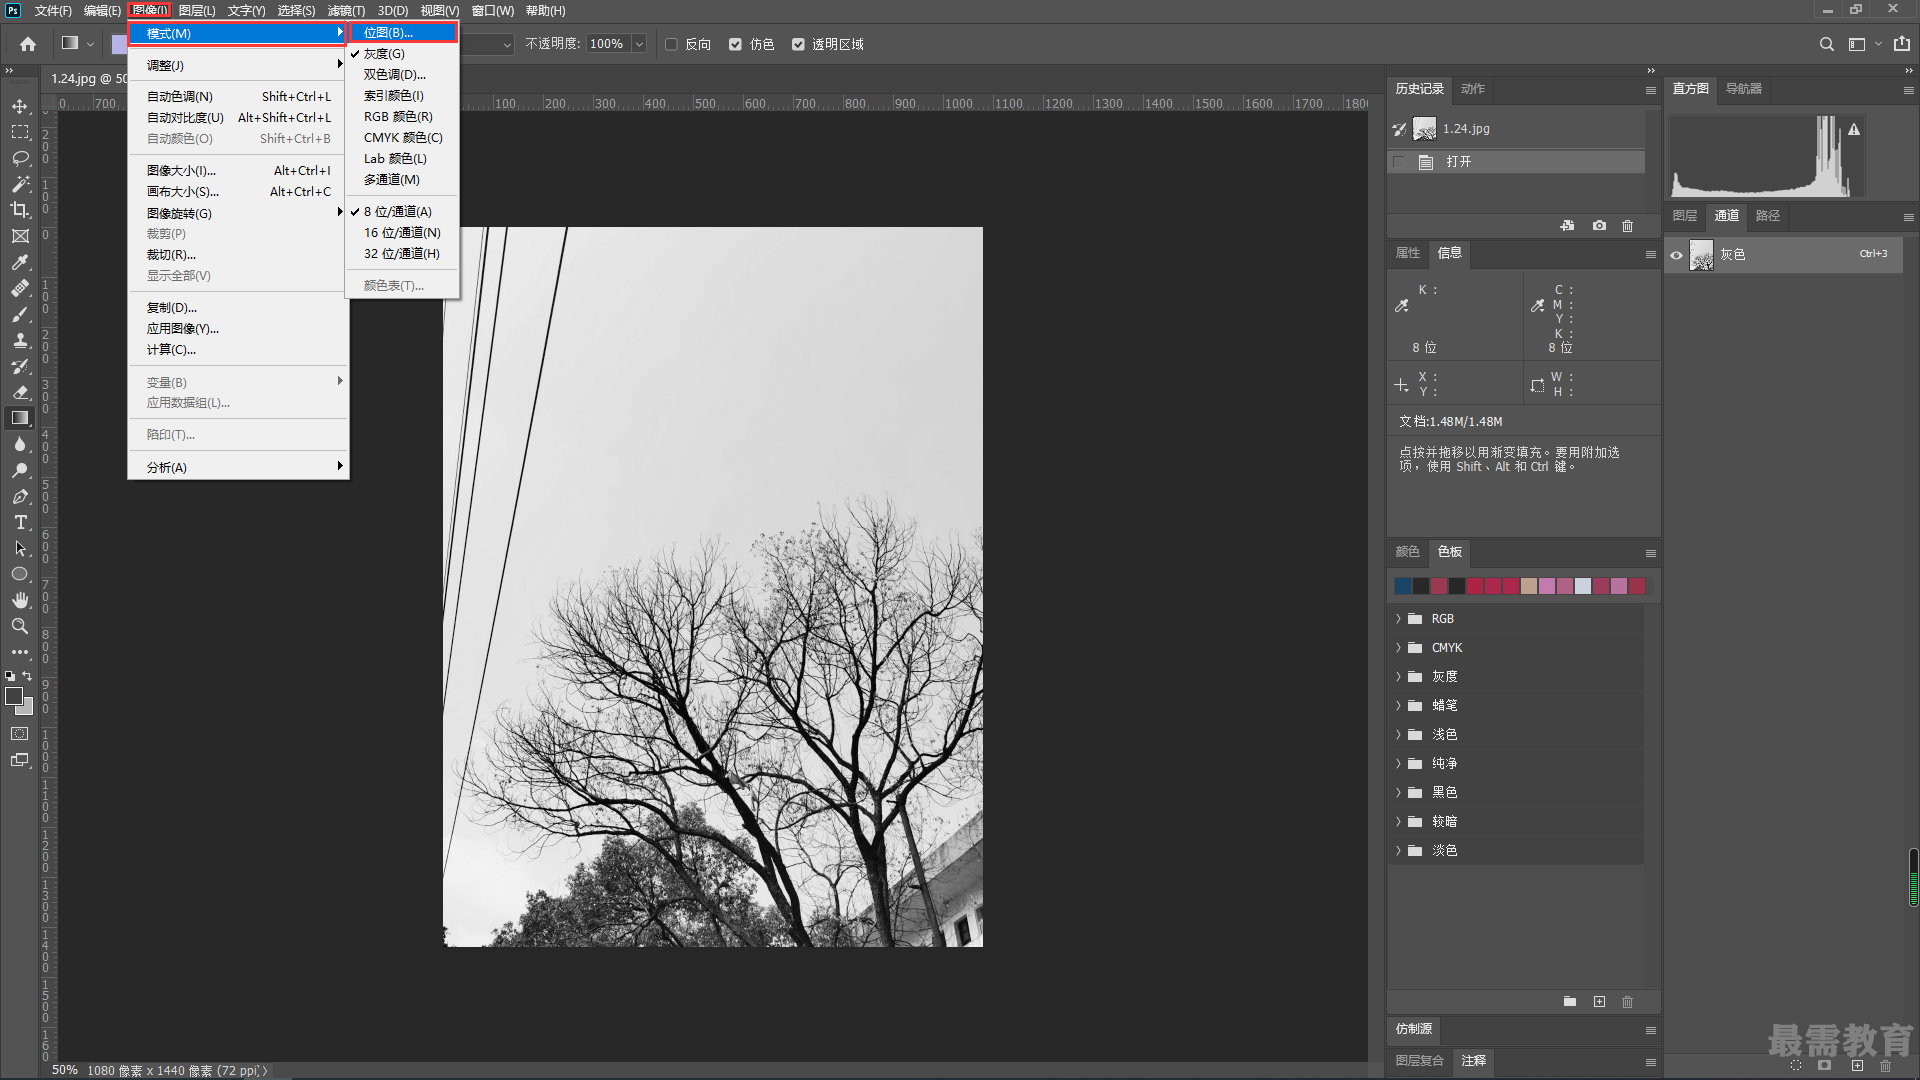
Task: Click the 1.24.jpg document tab
Action: [88, 78]
